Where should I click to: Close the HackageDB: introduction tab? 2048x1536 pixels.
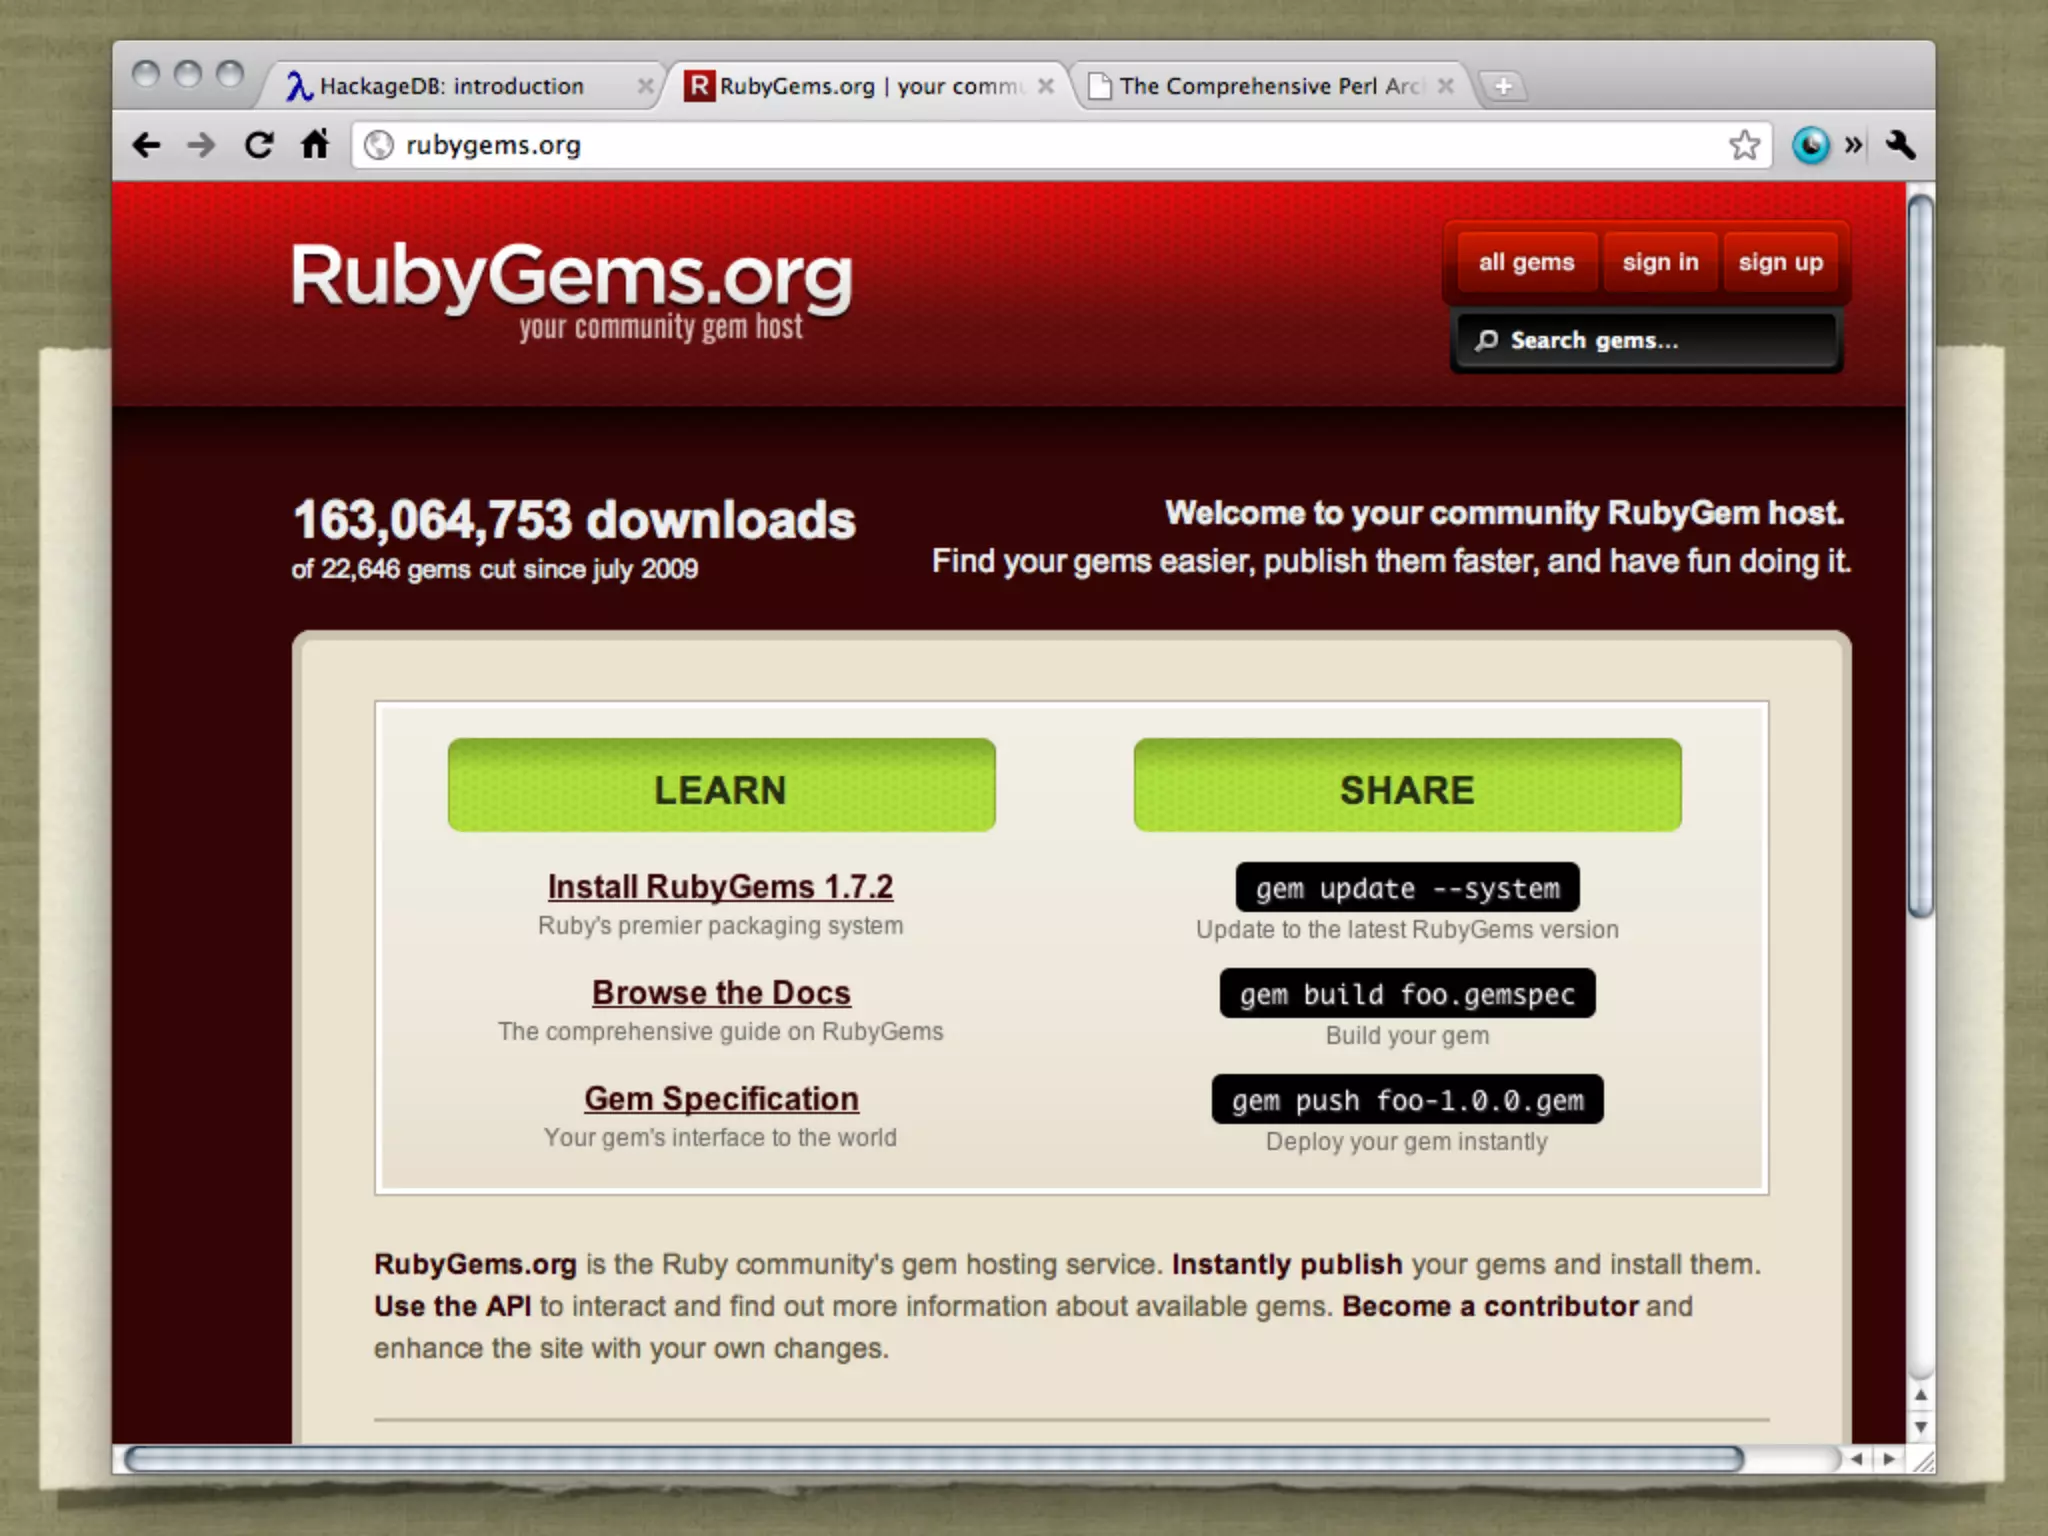(x=645, y=86)
